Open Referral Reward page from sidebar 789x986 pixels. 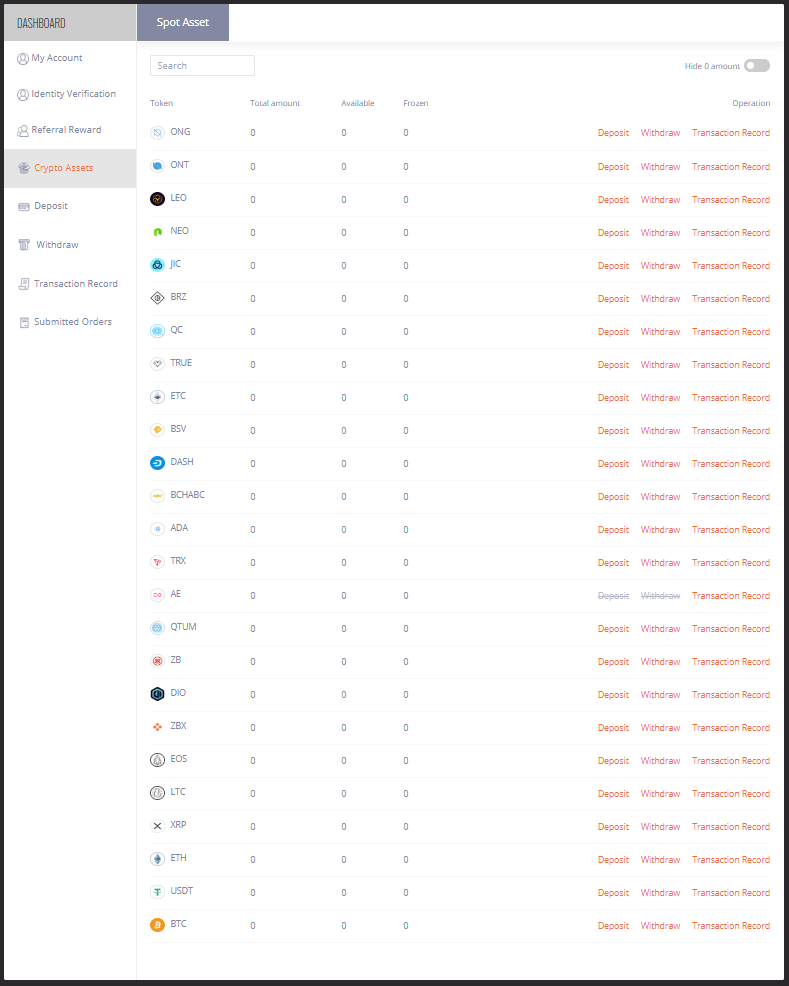[66, 130]
